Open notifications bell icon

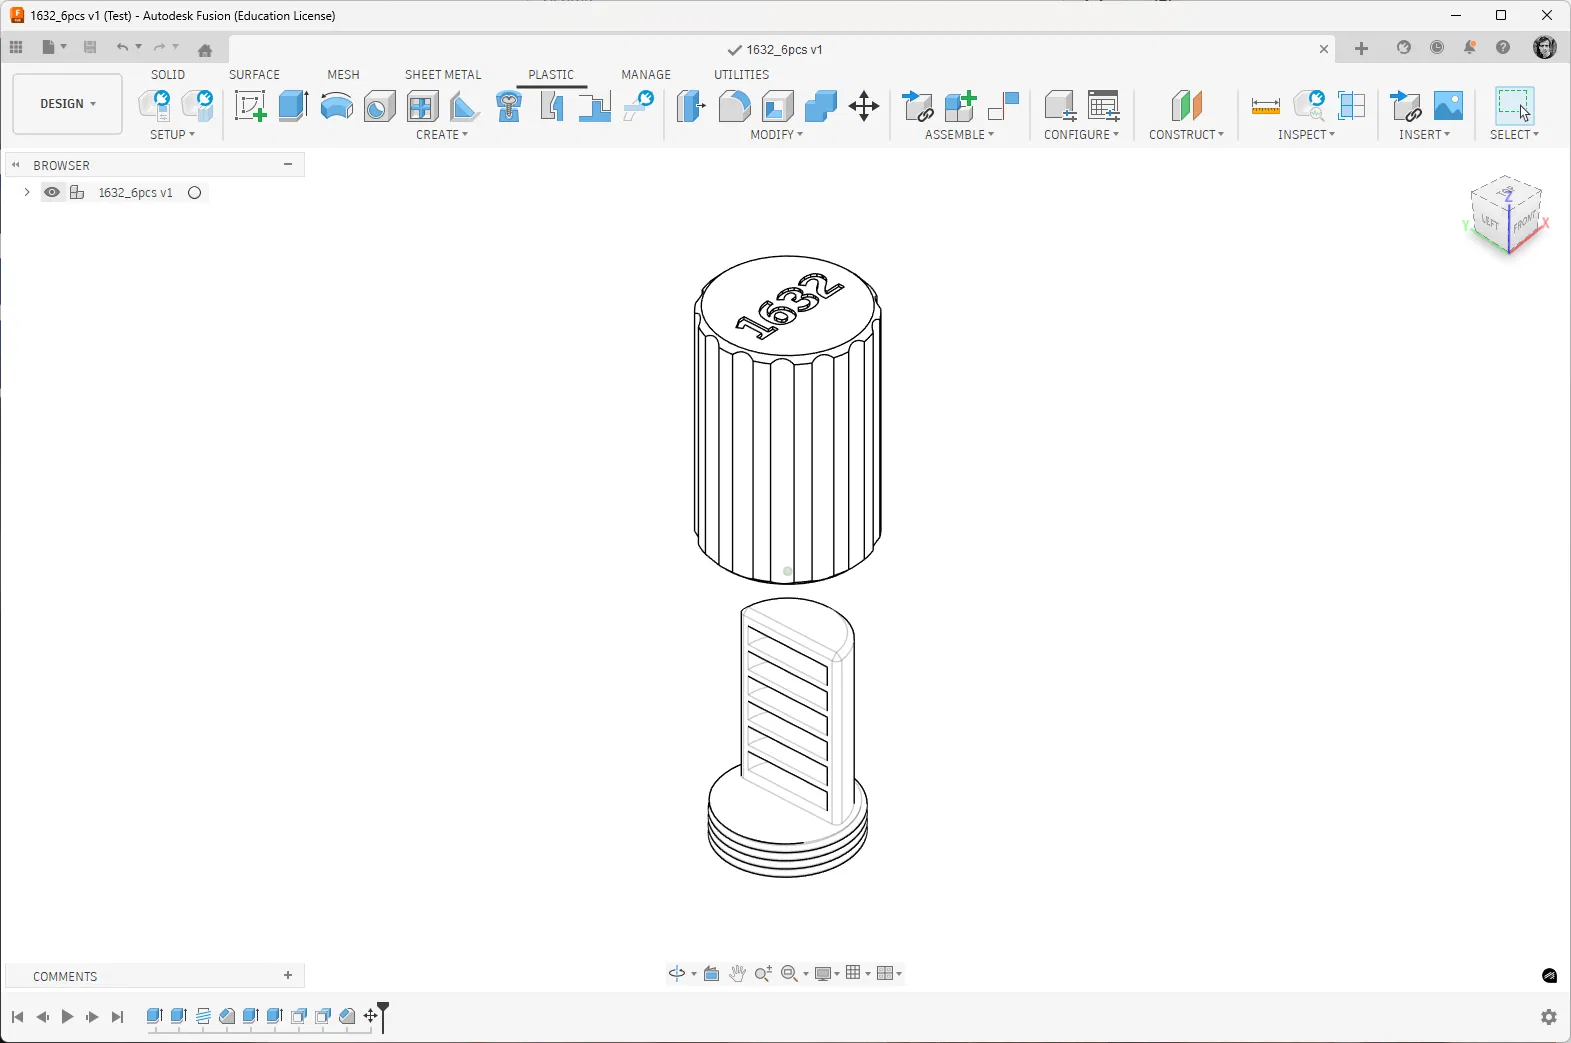1470,48
